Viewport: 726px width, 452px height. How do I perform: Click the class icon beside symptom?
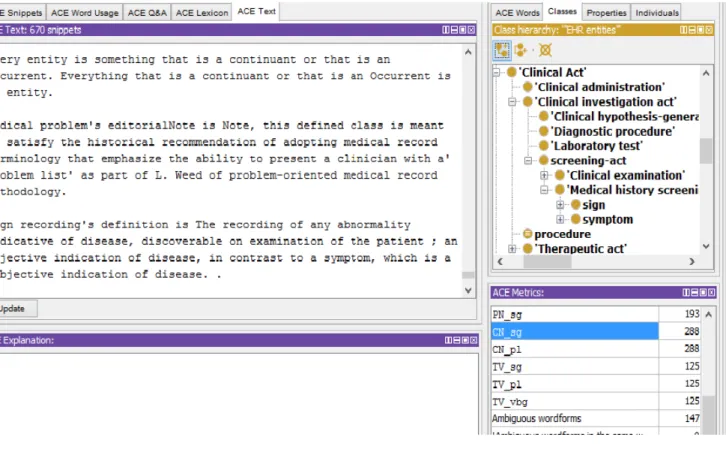click(x=576, y=219)
